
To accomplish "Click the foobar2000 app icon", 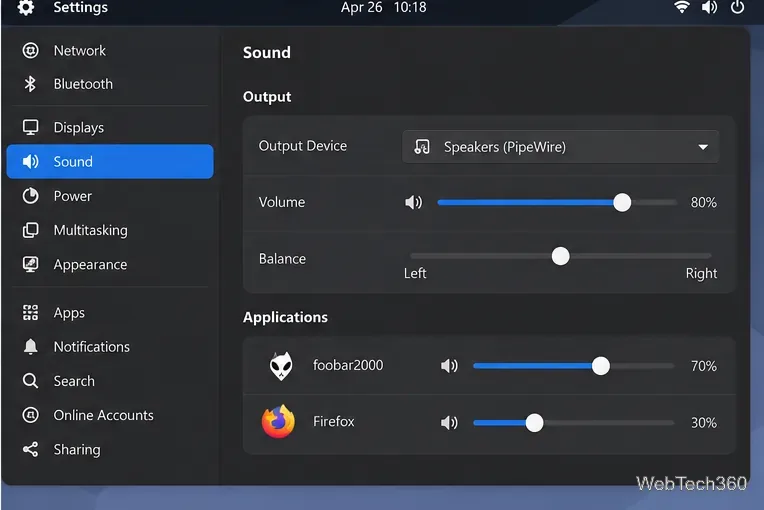I will click(281, 366).
